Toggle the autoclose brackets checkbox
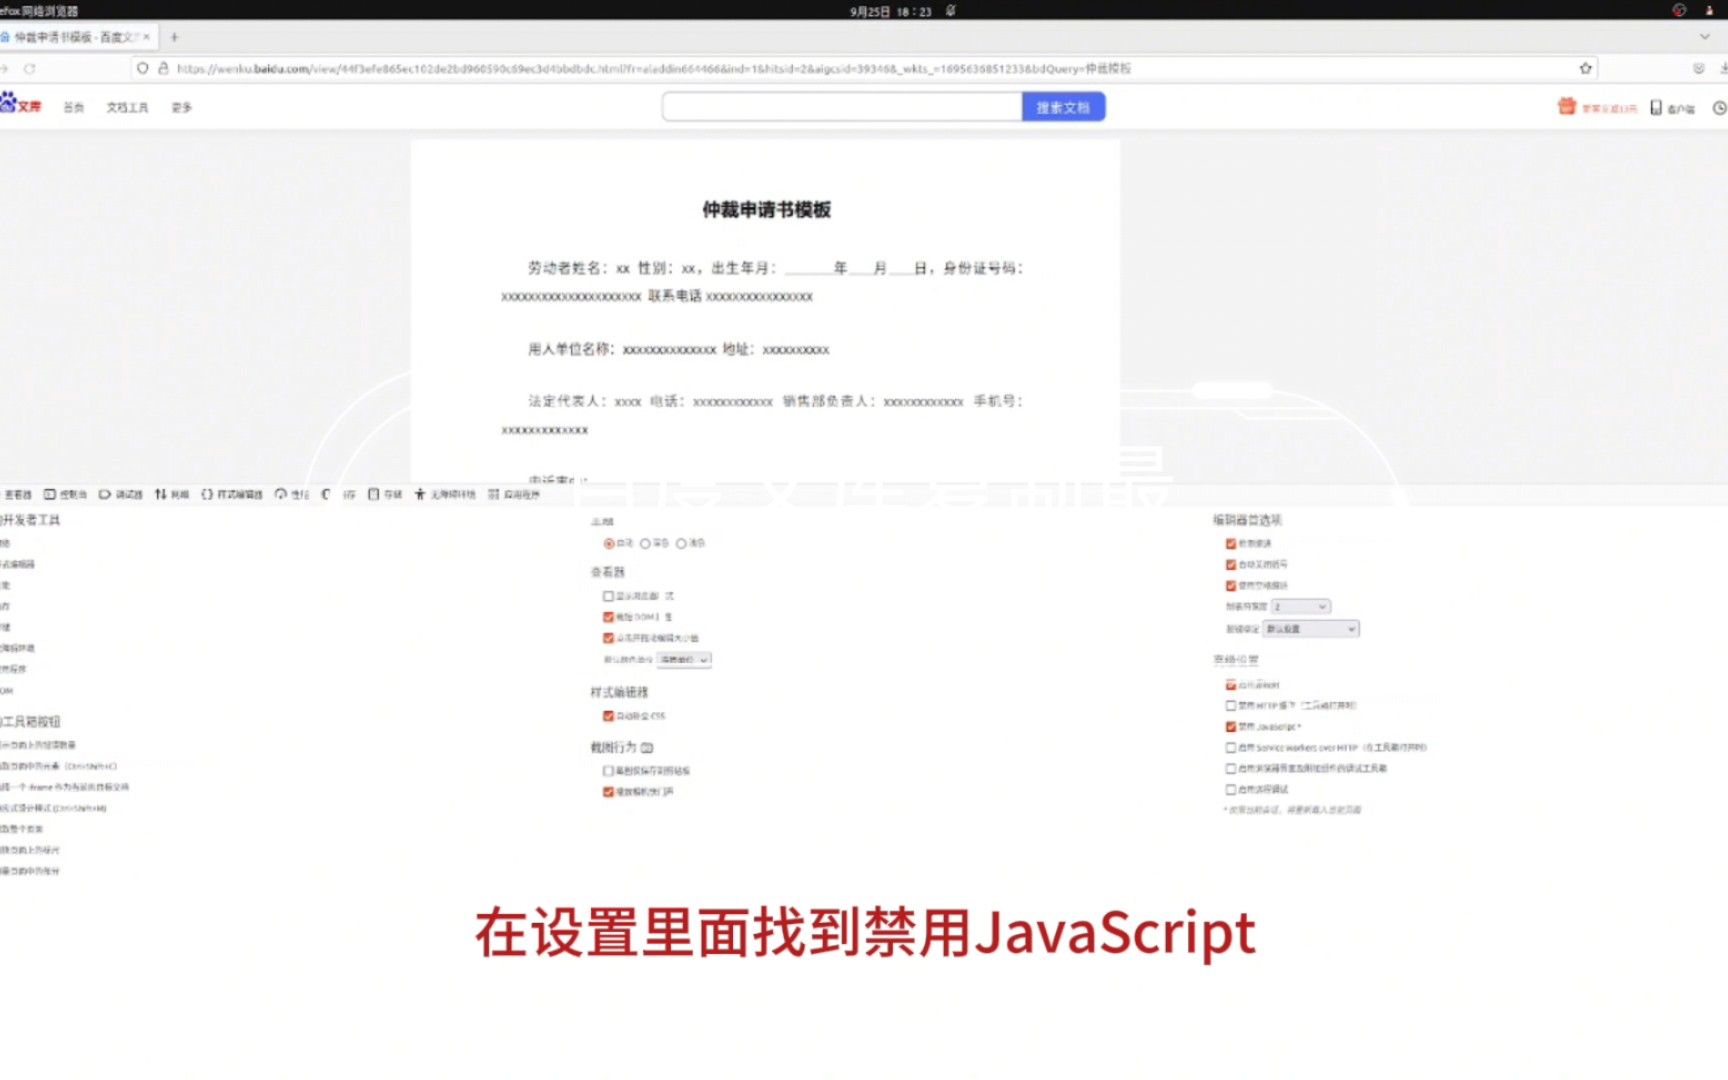Screen dimensions: 1728x1080 click(1231, 565)
